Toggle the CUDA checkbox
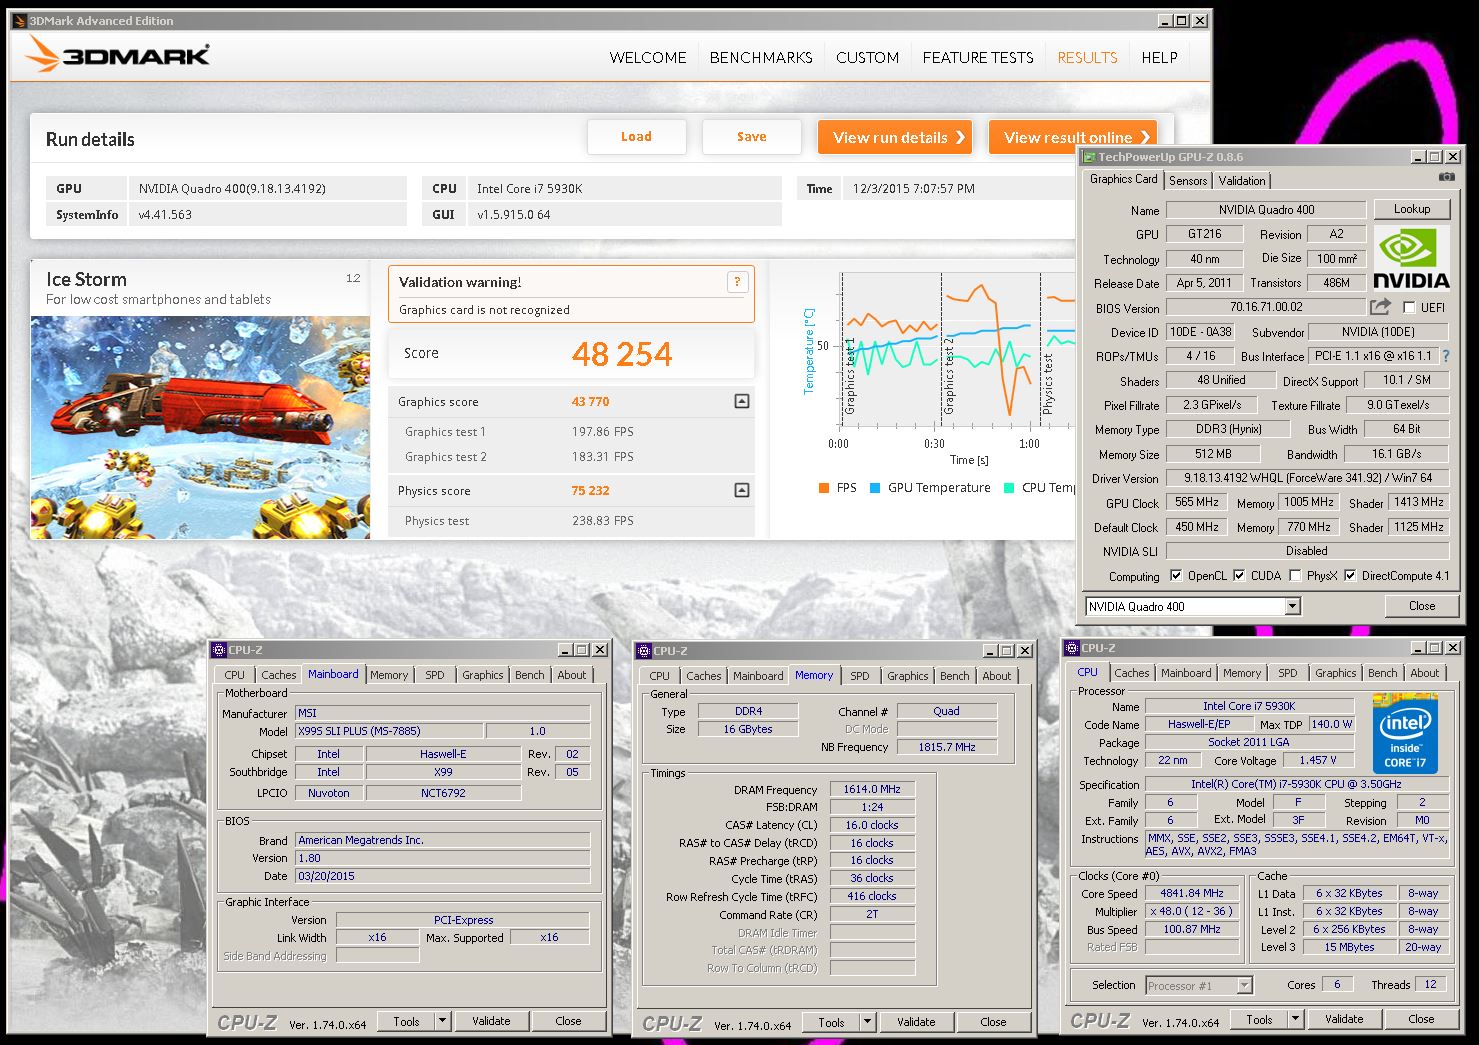Image resolution: width=1479 pixels, height=1045 pixels. click(1239, 576)
